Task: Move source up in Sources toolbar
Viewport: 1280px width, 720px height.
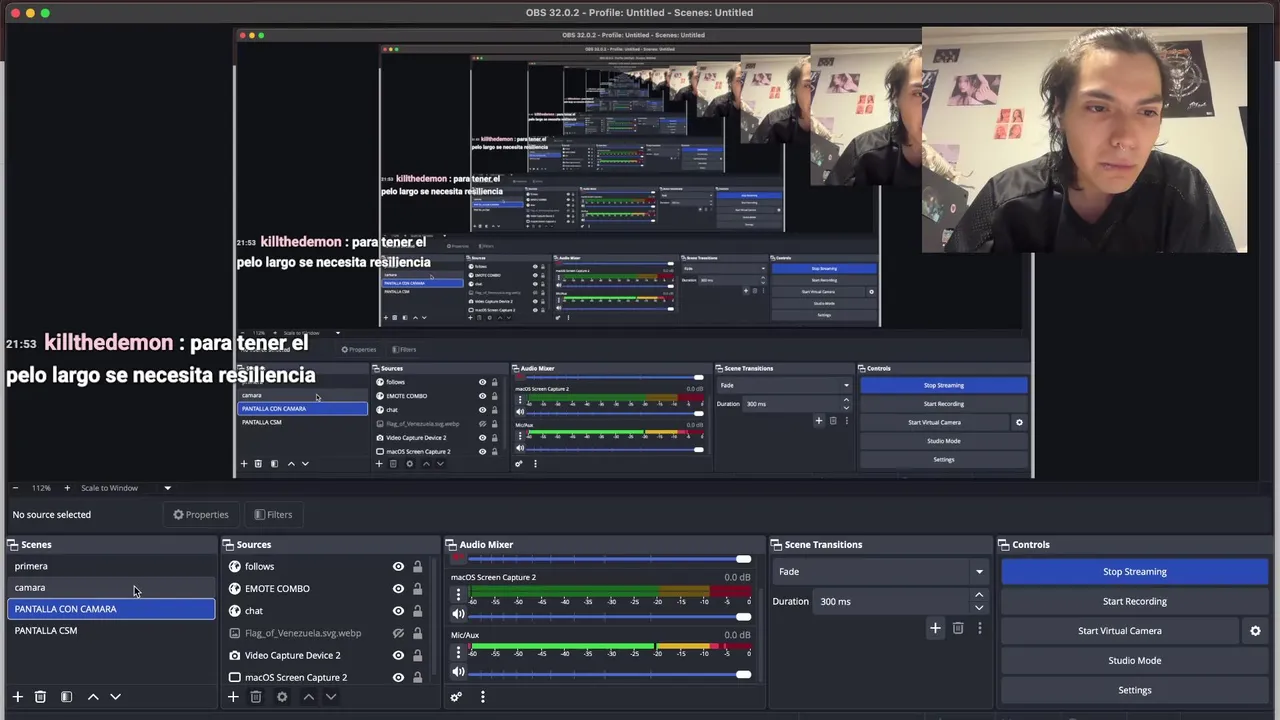Action: (x=308, y=697)
